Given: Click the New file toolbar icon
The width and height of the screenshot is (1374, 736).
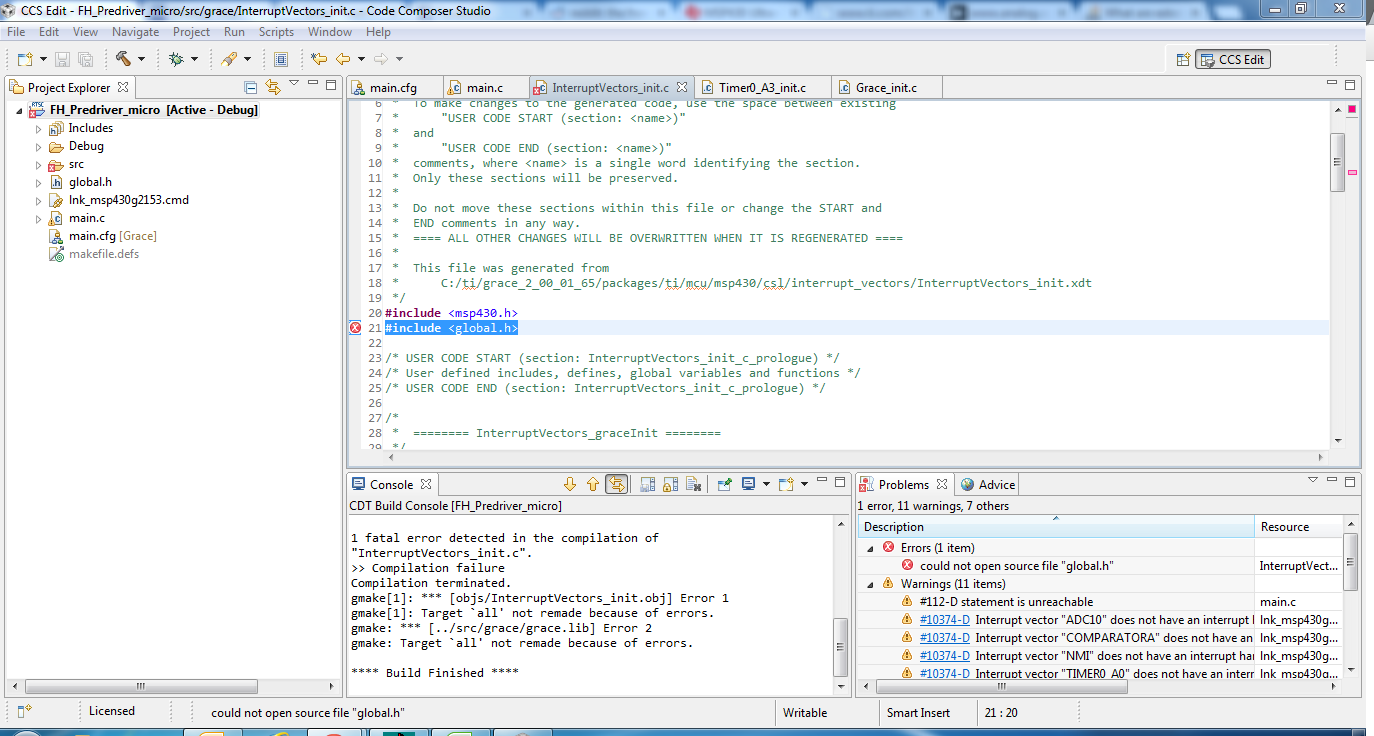Looking at the screenshot, I should (x=23, y=59).
